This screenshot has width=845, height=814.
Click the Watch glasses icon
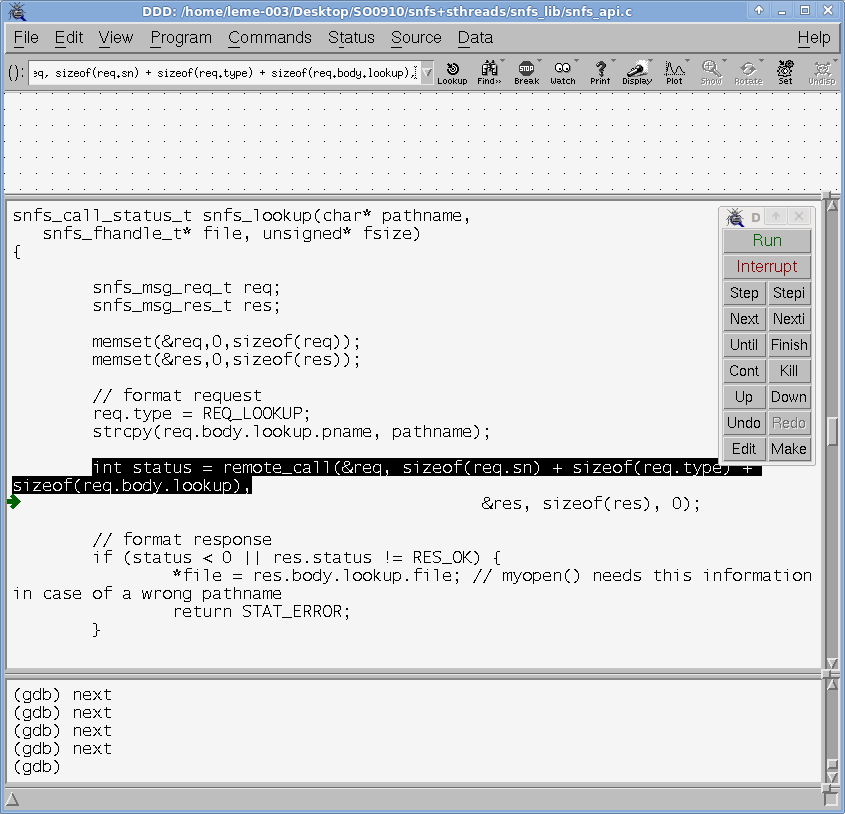(x=563, y=73)
